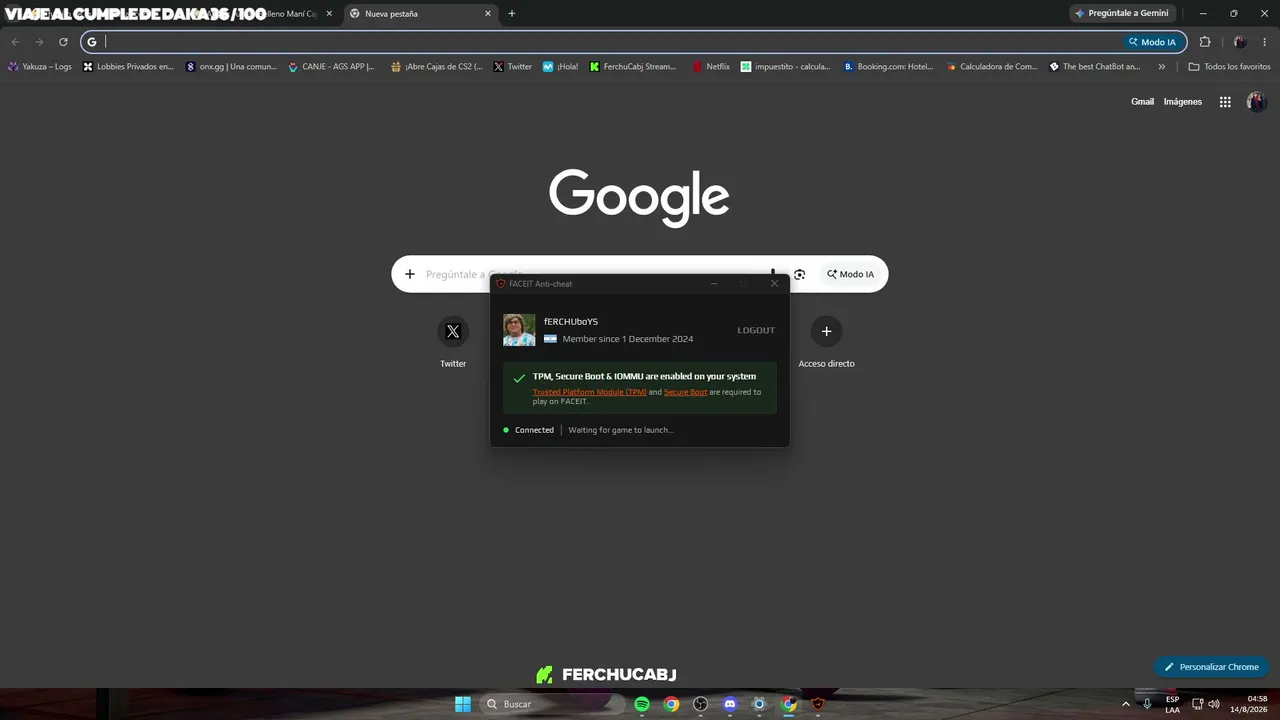This screenshot has height=720, width=1280.
Task: Open the Yakuza – Logs bookmark
Action: 40,67
